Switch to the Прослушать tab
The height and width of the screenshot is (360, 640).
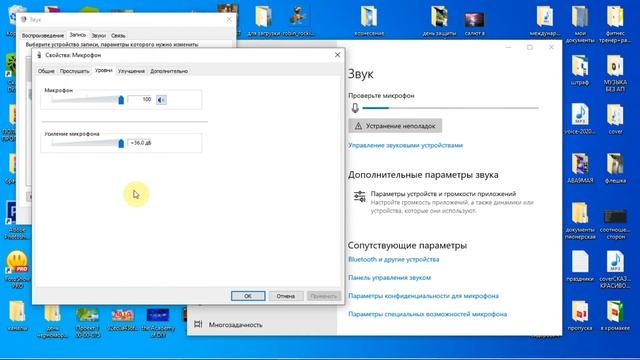click(x=74, y=71)
